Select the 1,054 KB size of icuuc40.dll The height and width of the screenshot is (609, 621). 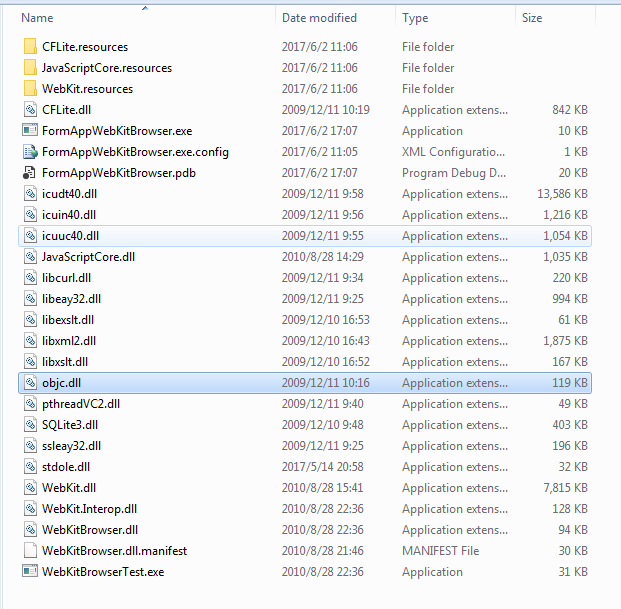[x=566, y=236]
